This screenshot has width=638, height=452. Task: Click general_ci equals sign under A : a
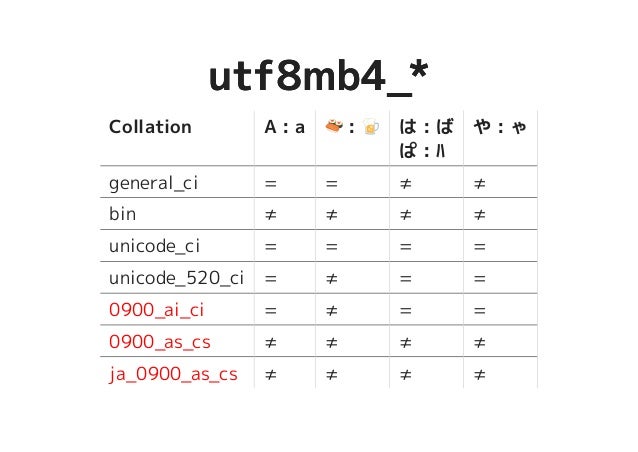point(271,184)
